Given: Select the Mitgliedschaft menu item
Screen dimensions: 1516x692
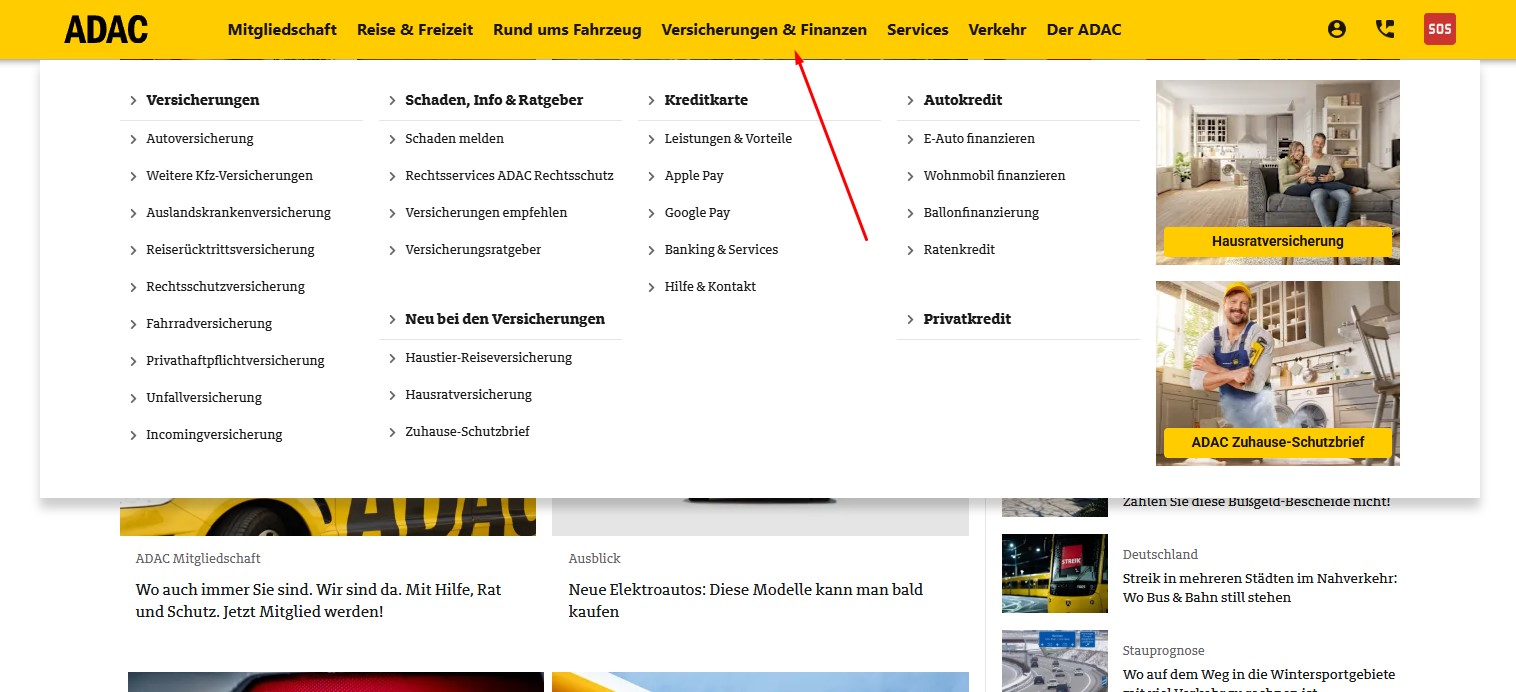Looking at the screenshot, I should 283,29.
